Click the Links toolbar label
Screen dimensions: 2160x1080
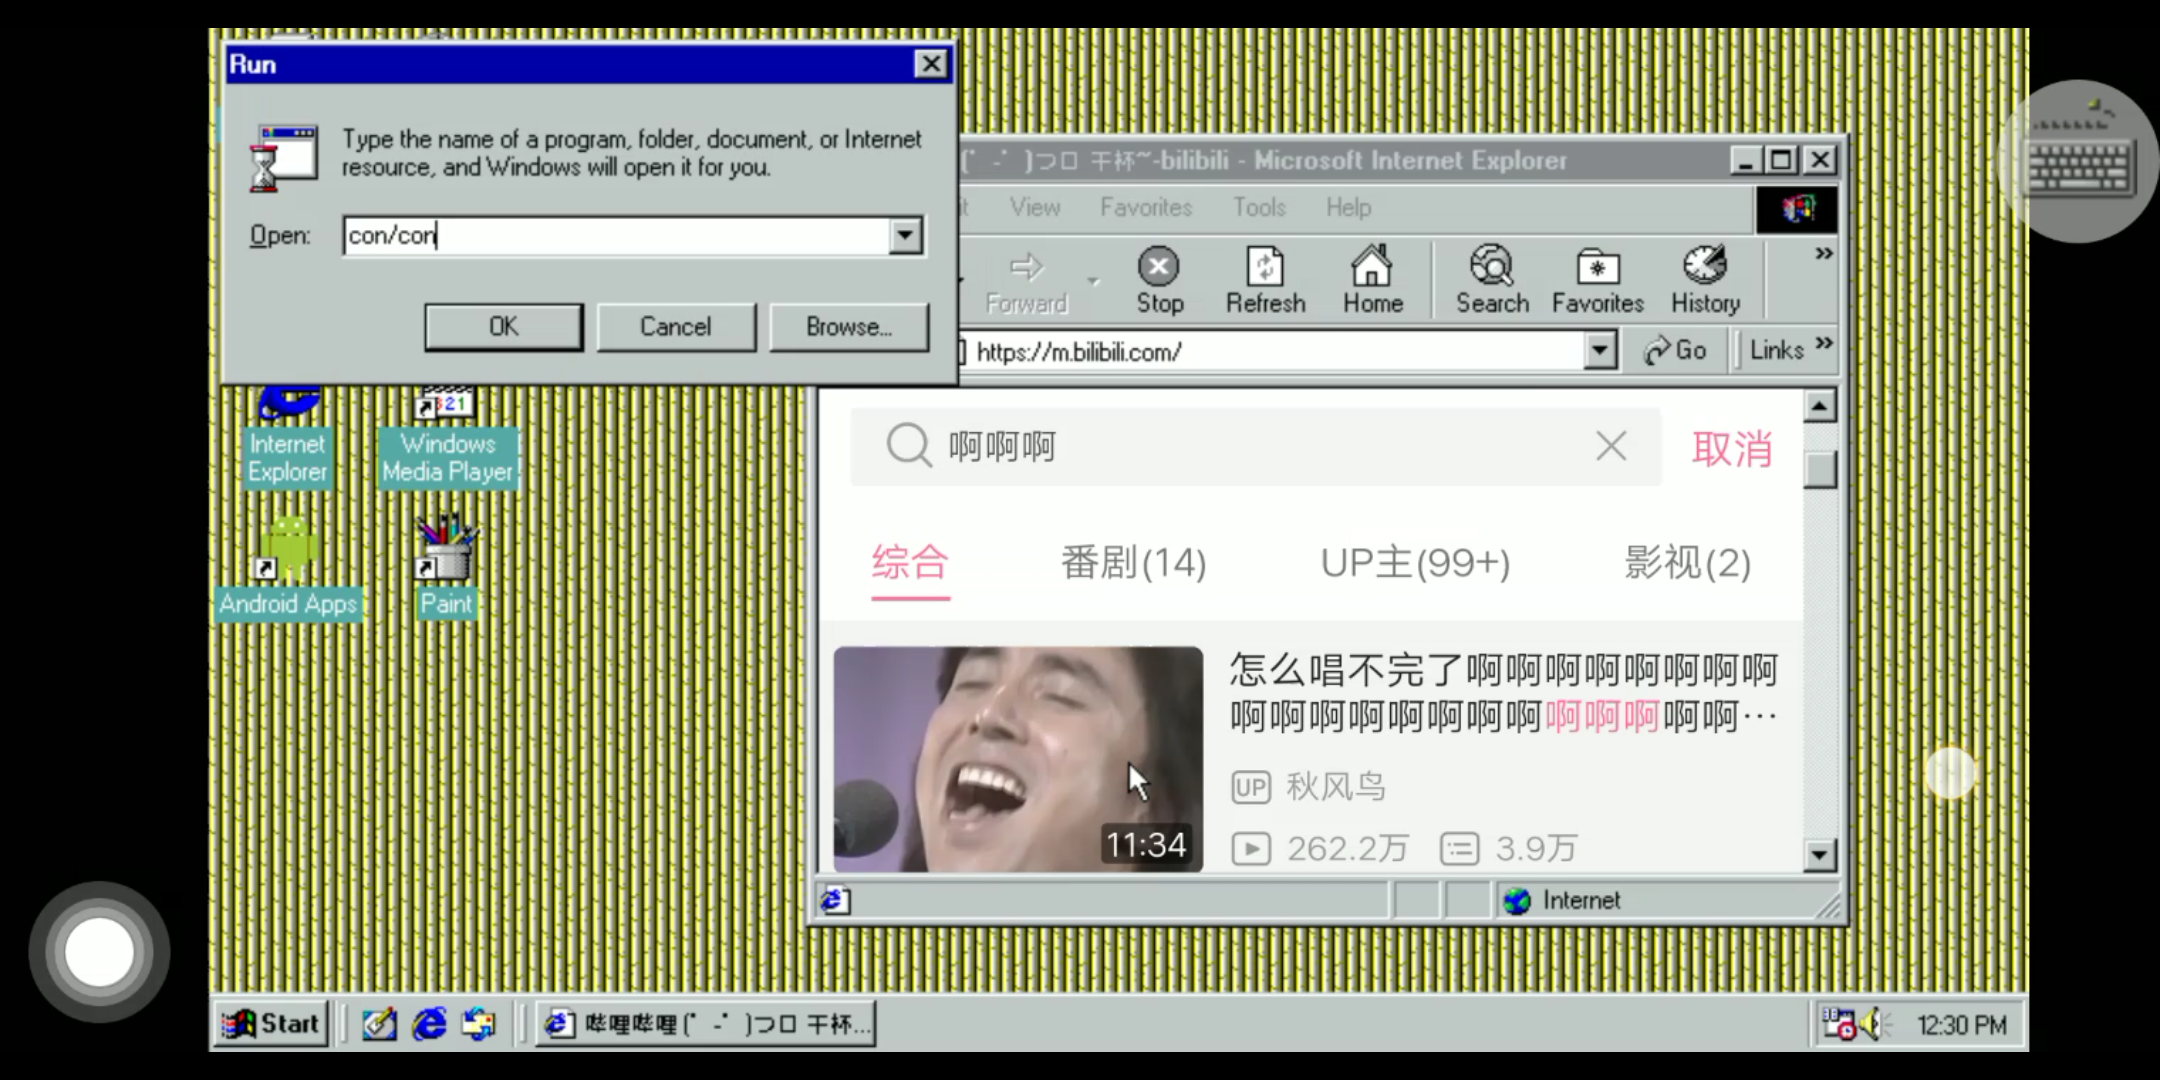pyautogui.click(x=1776, y=350)
